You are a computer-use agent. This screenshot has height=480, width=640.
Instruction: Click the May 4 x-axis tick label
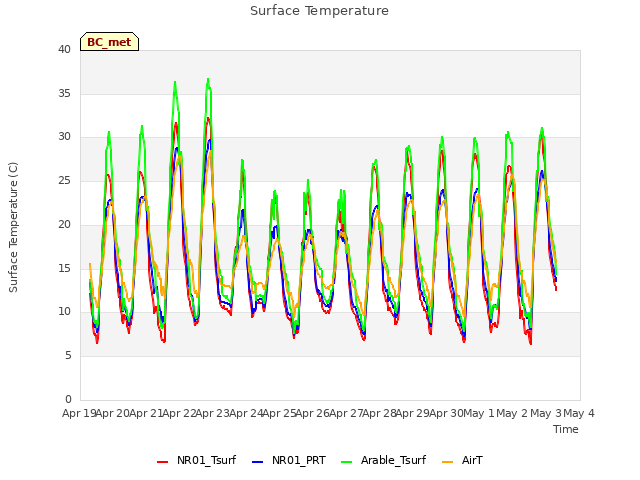pyautogui.click(x=579, y=413)
